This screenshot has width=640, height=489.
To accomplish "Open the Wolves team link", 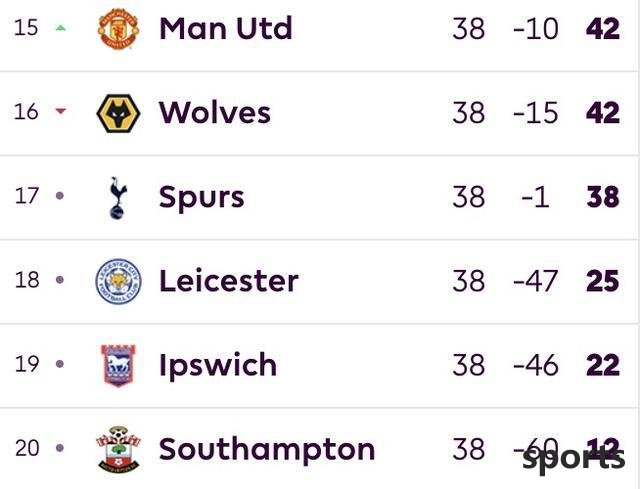I will [215, 113].
